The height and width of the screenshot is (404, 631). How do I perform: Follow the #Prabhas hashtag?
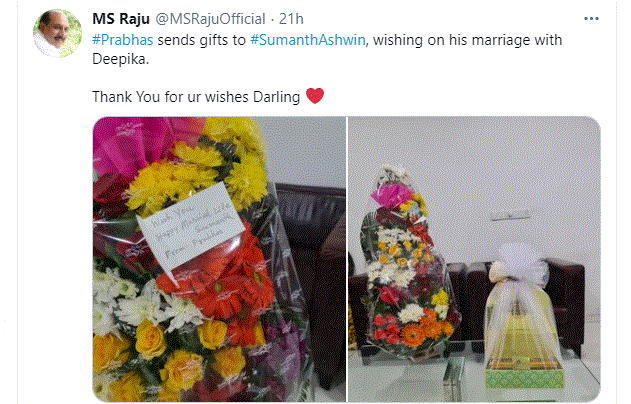(123, 40)
